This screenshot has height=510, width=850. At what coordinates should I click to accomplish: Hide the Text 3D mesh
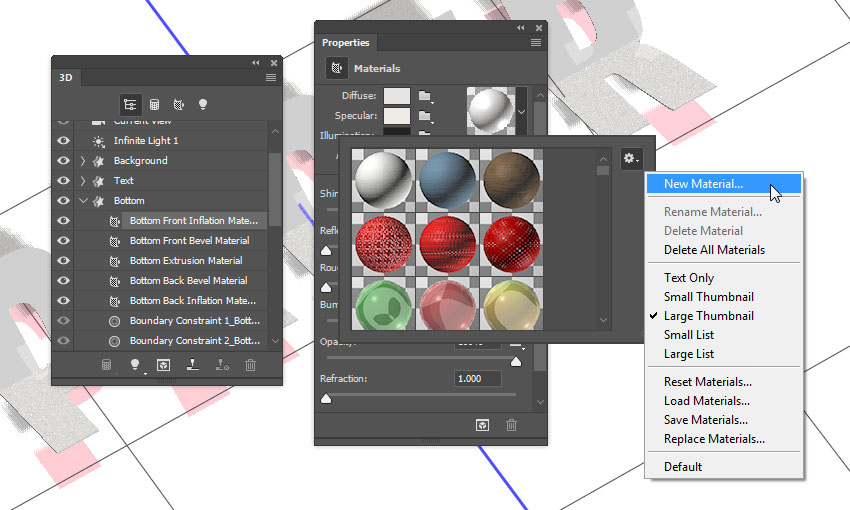[x=63, y=180]
